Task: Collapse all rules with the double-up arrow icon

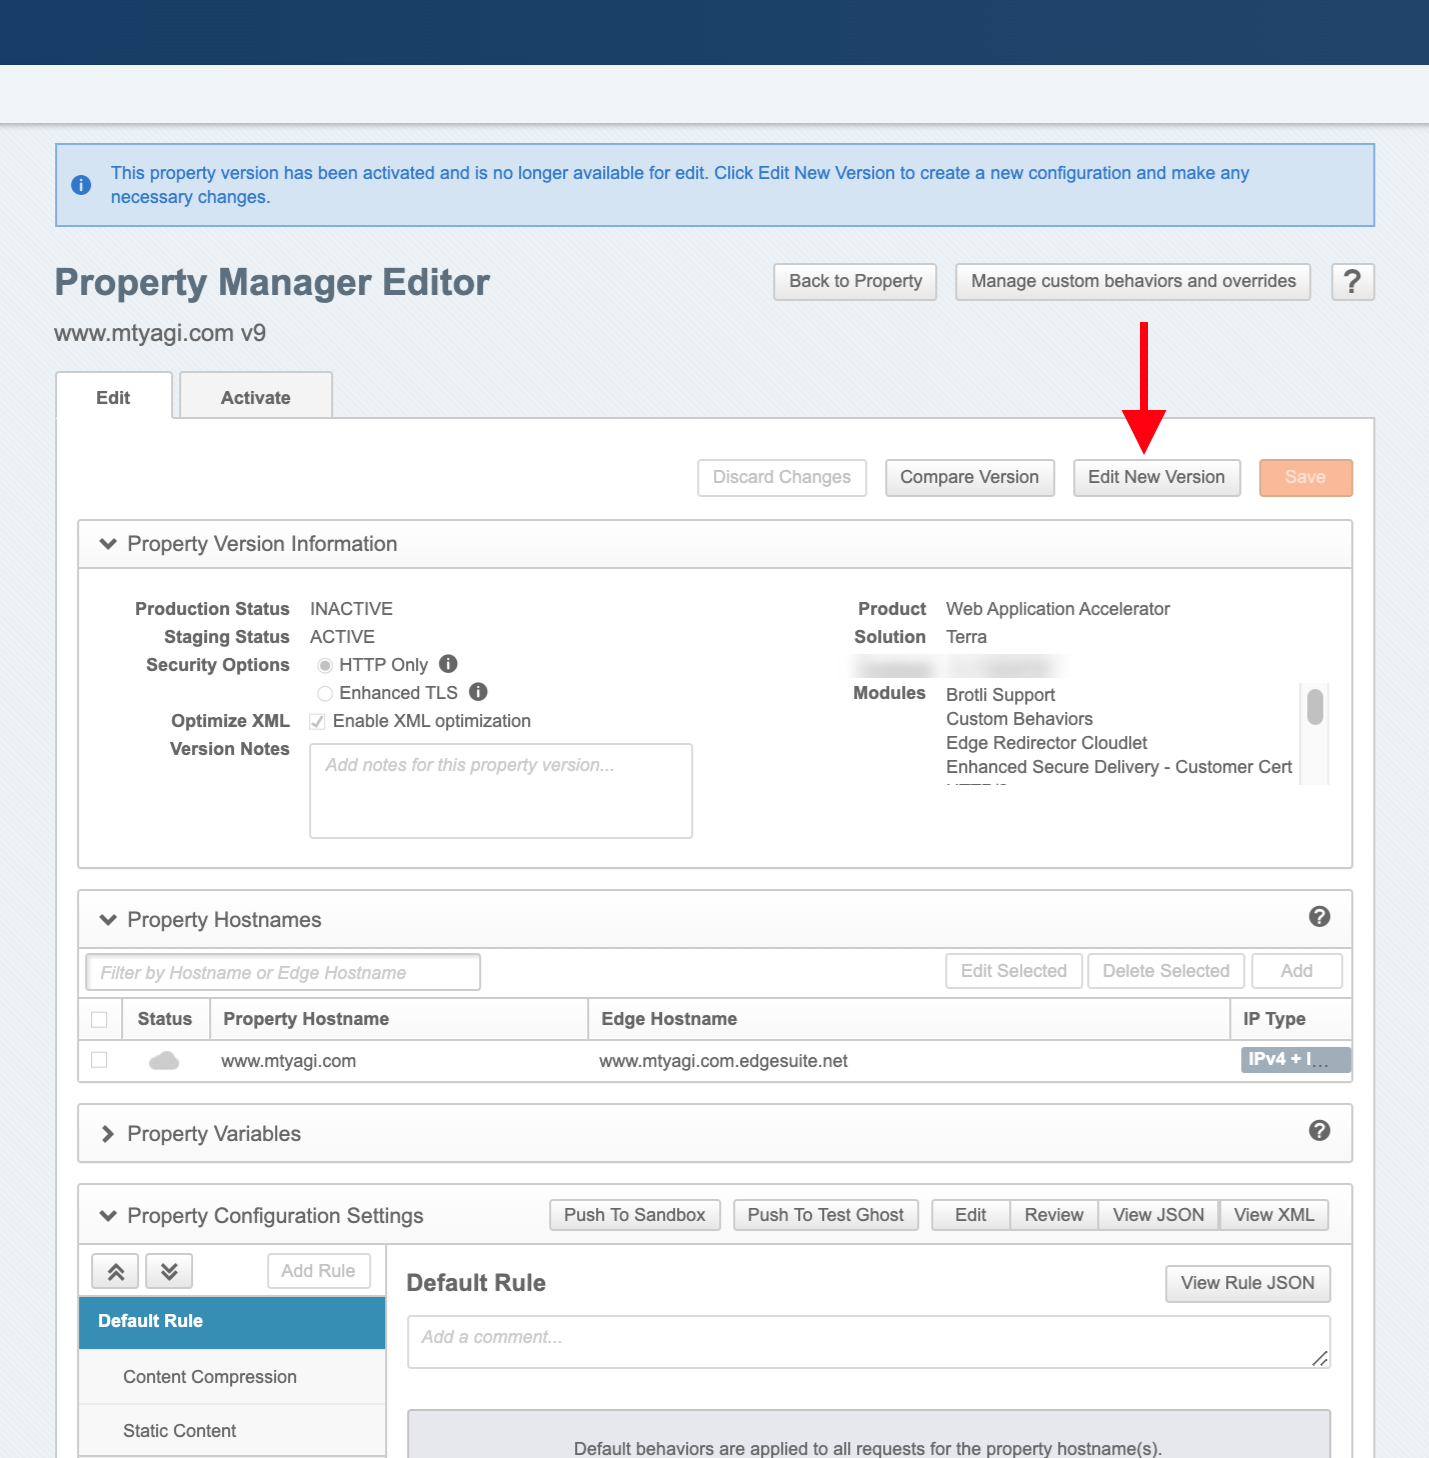Action: click(114, 1271)
